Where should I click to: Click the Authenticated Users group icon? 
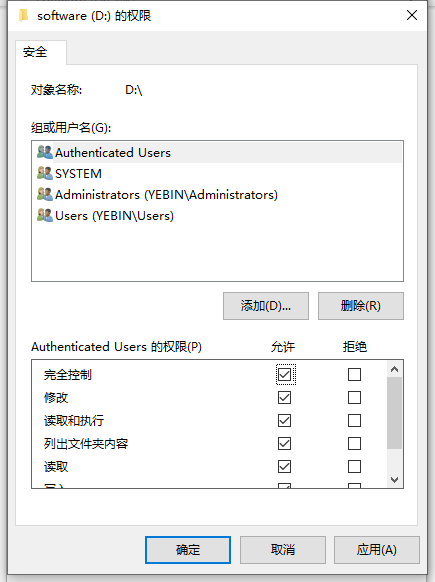[45, 152]
